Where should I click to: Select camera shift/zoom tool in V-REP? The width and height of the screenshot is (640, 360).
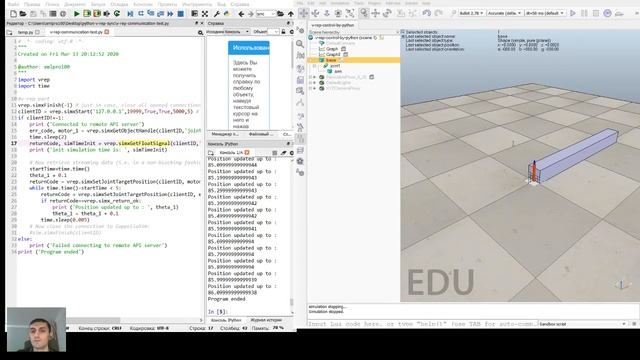tap(327, 13)
